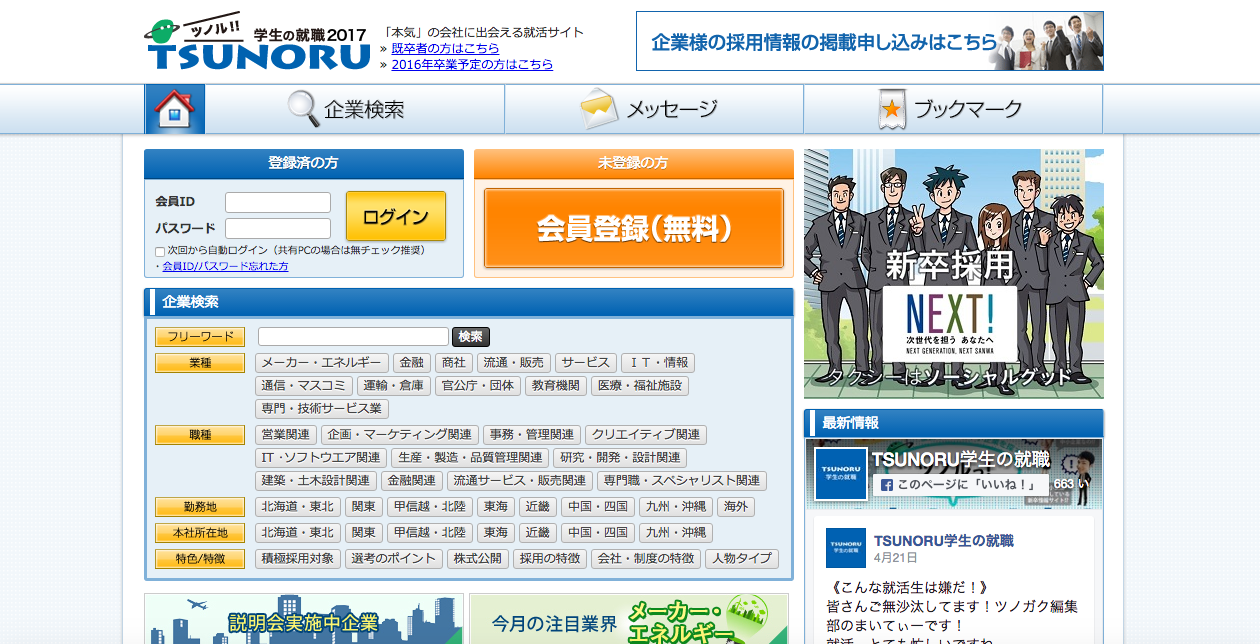Select the 金融 industry tag
Viewport: 1260px width, 644px height.
pos(410,363)
